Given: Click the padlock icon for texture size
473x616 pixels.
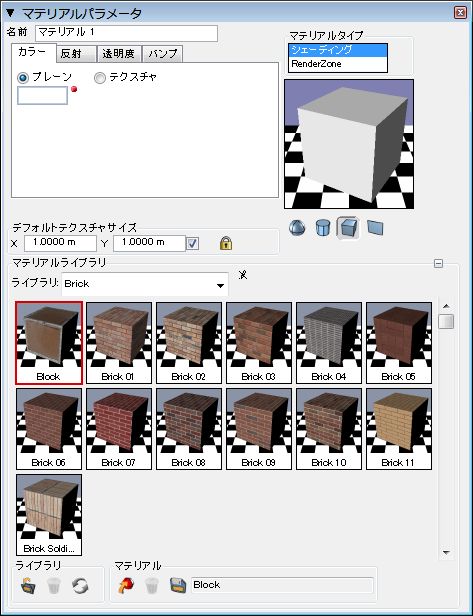Looking at the screenshot, I should point(226,243).
